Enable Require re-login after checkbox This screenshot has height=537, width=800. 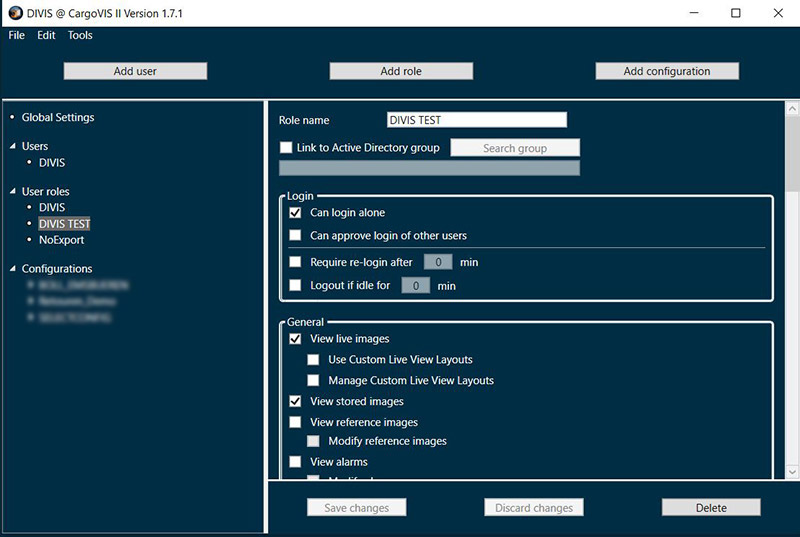(x=295, y=262)
